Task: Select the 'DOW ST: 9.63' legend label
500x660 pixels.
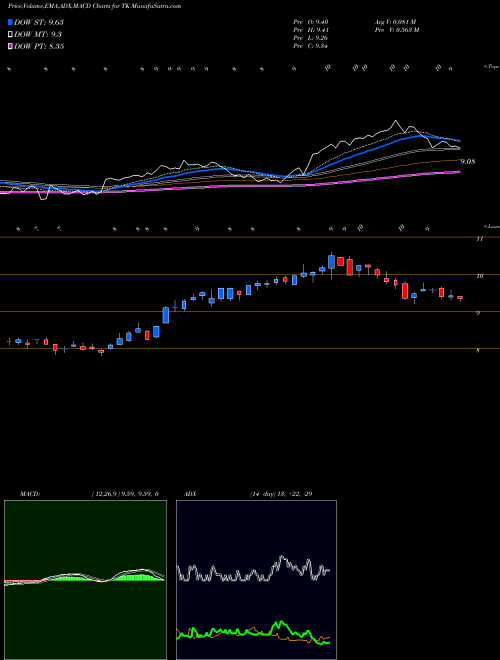Action: [x=39, y=22]
